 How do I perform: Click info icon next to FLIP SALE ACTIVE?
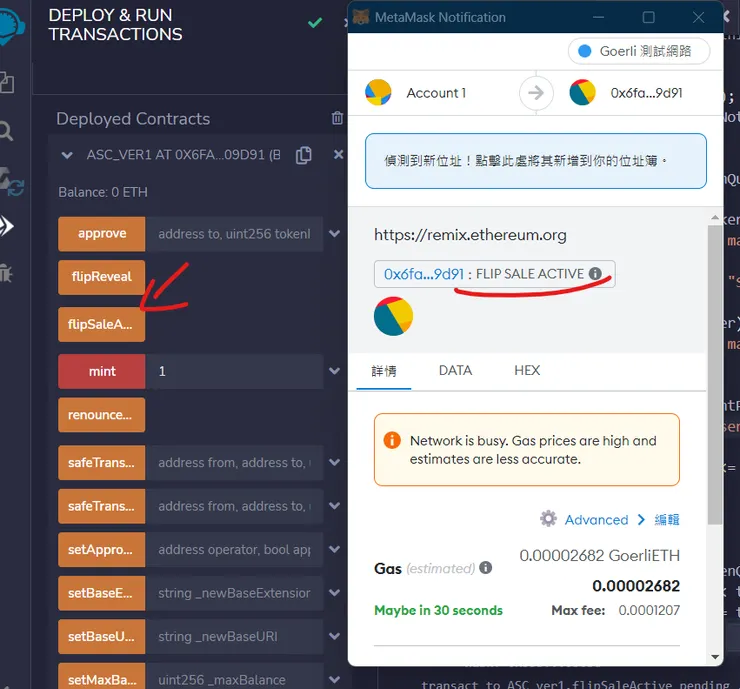click(x=595, y=273)
